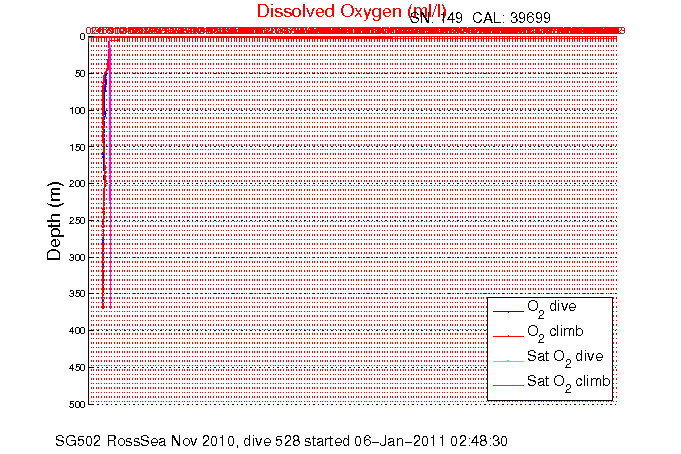Click the red line sample for O2 climb

pyautogui.click(x=508, y=336)
